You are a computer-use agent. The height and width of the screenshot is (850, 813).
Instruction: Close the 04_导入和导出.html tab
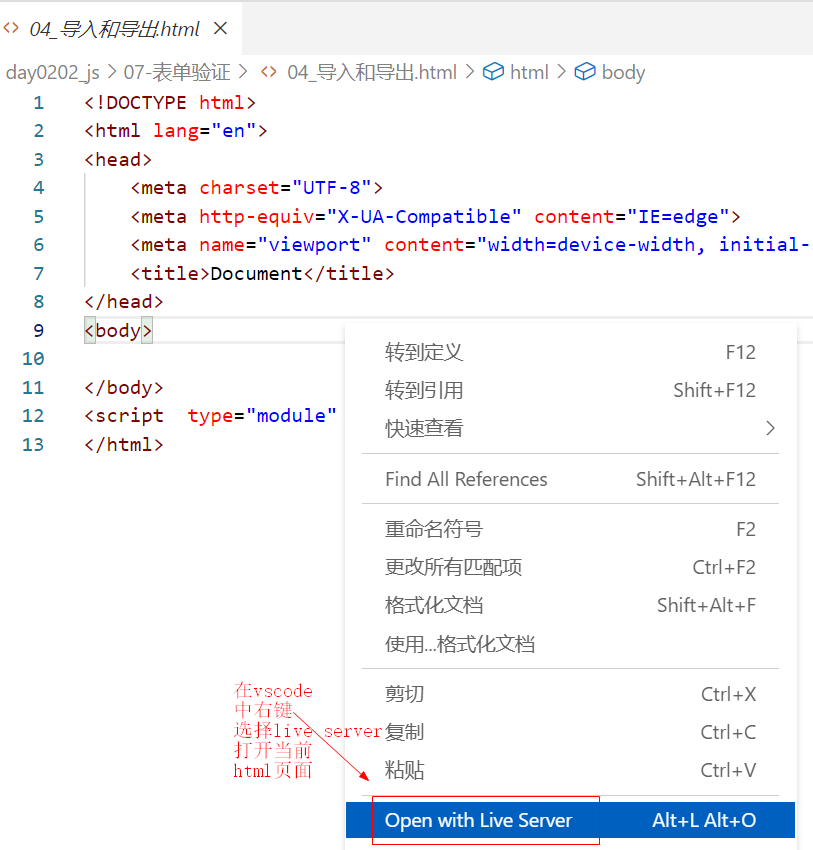tap(221, 28)
